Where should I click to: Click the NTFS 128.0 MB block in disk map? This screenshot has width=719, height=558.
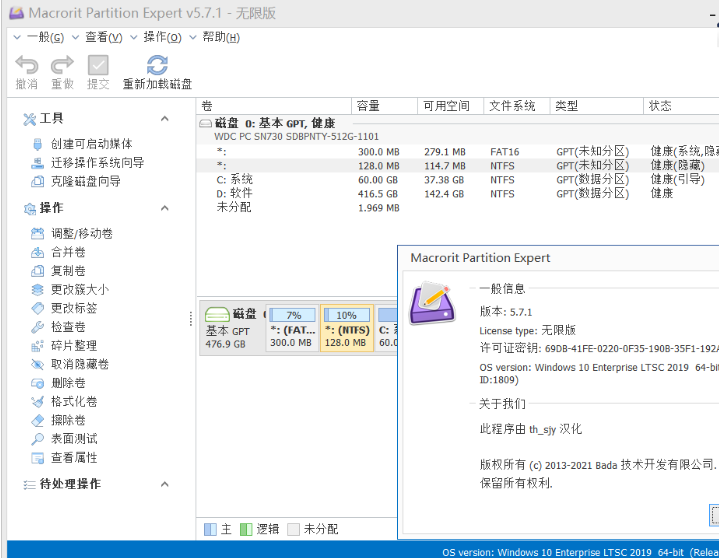(x=347, y=328)
